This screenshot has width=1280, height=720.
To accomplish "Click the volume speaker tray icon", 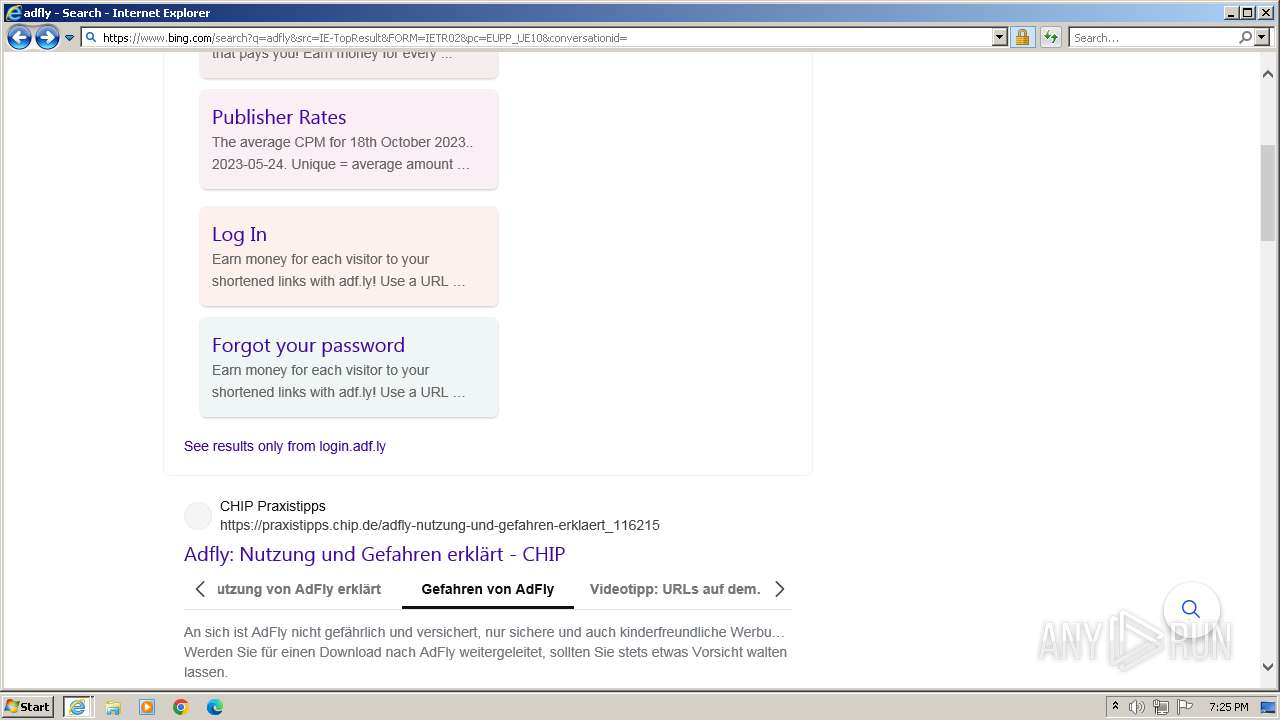I will (1137, 707).
